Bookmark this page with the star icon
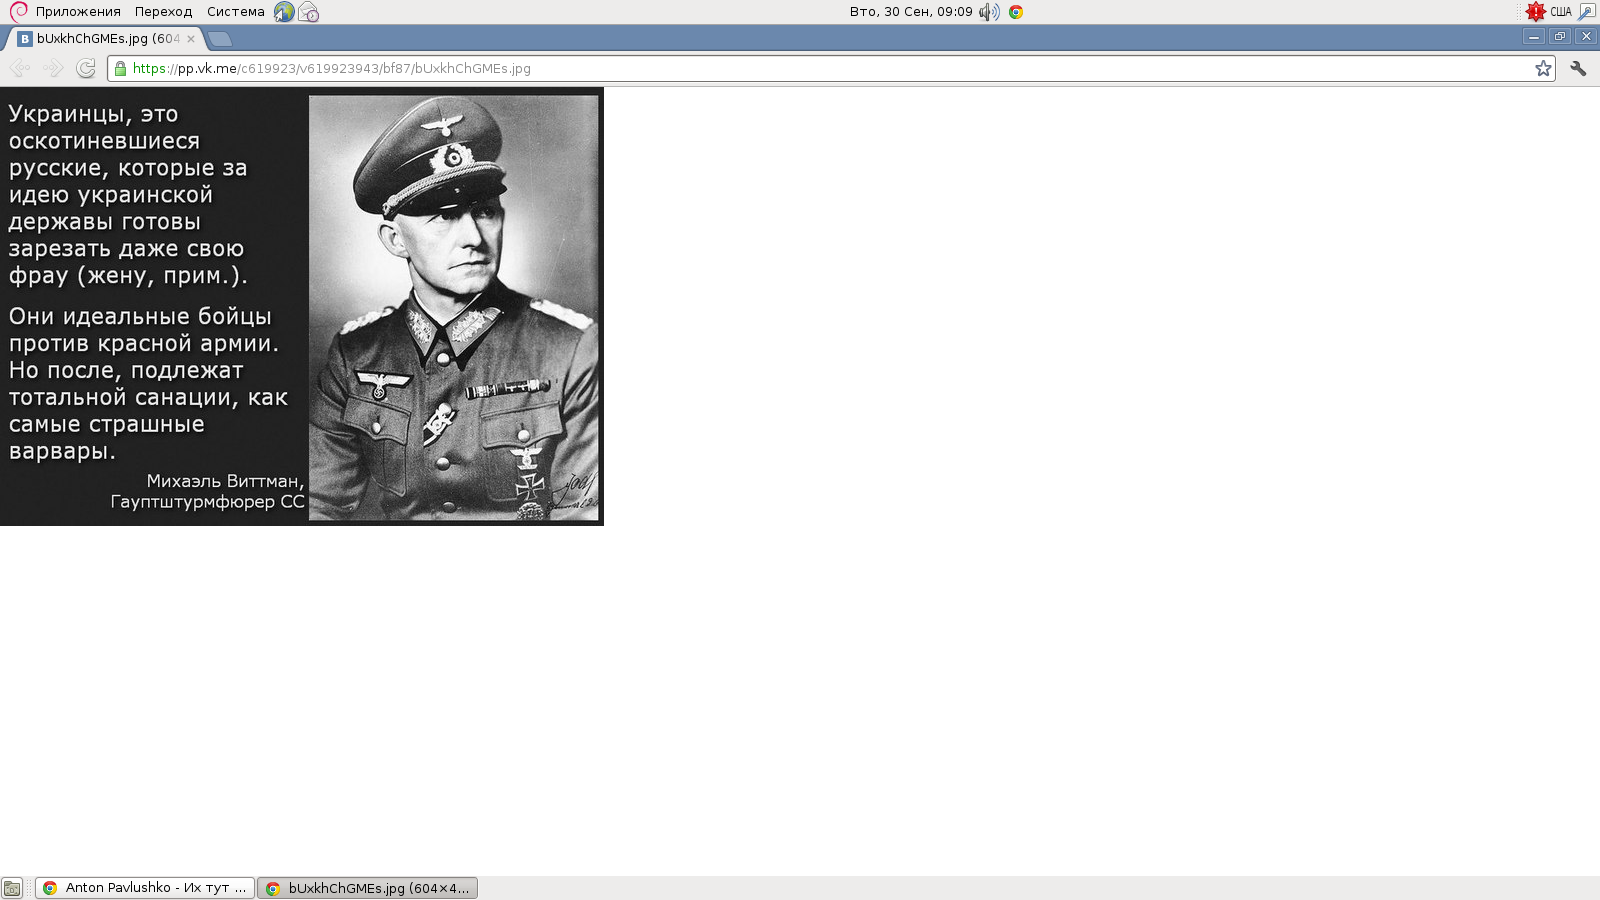 1543,68
